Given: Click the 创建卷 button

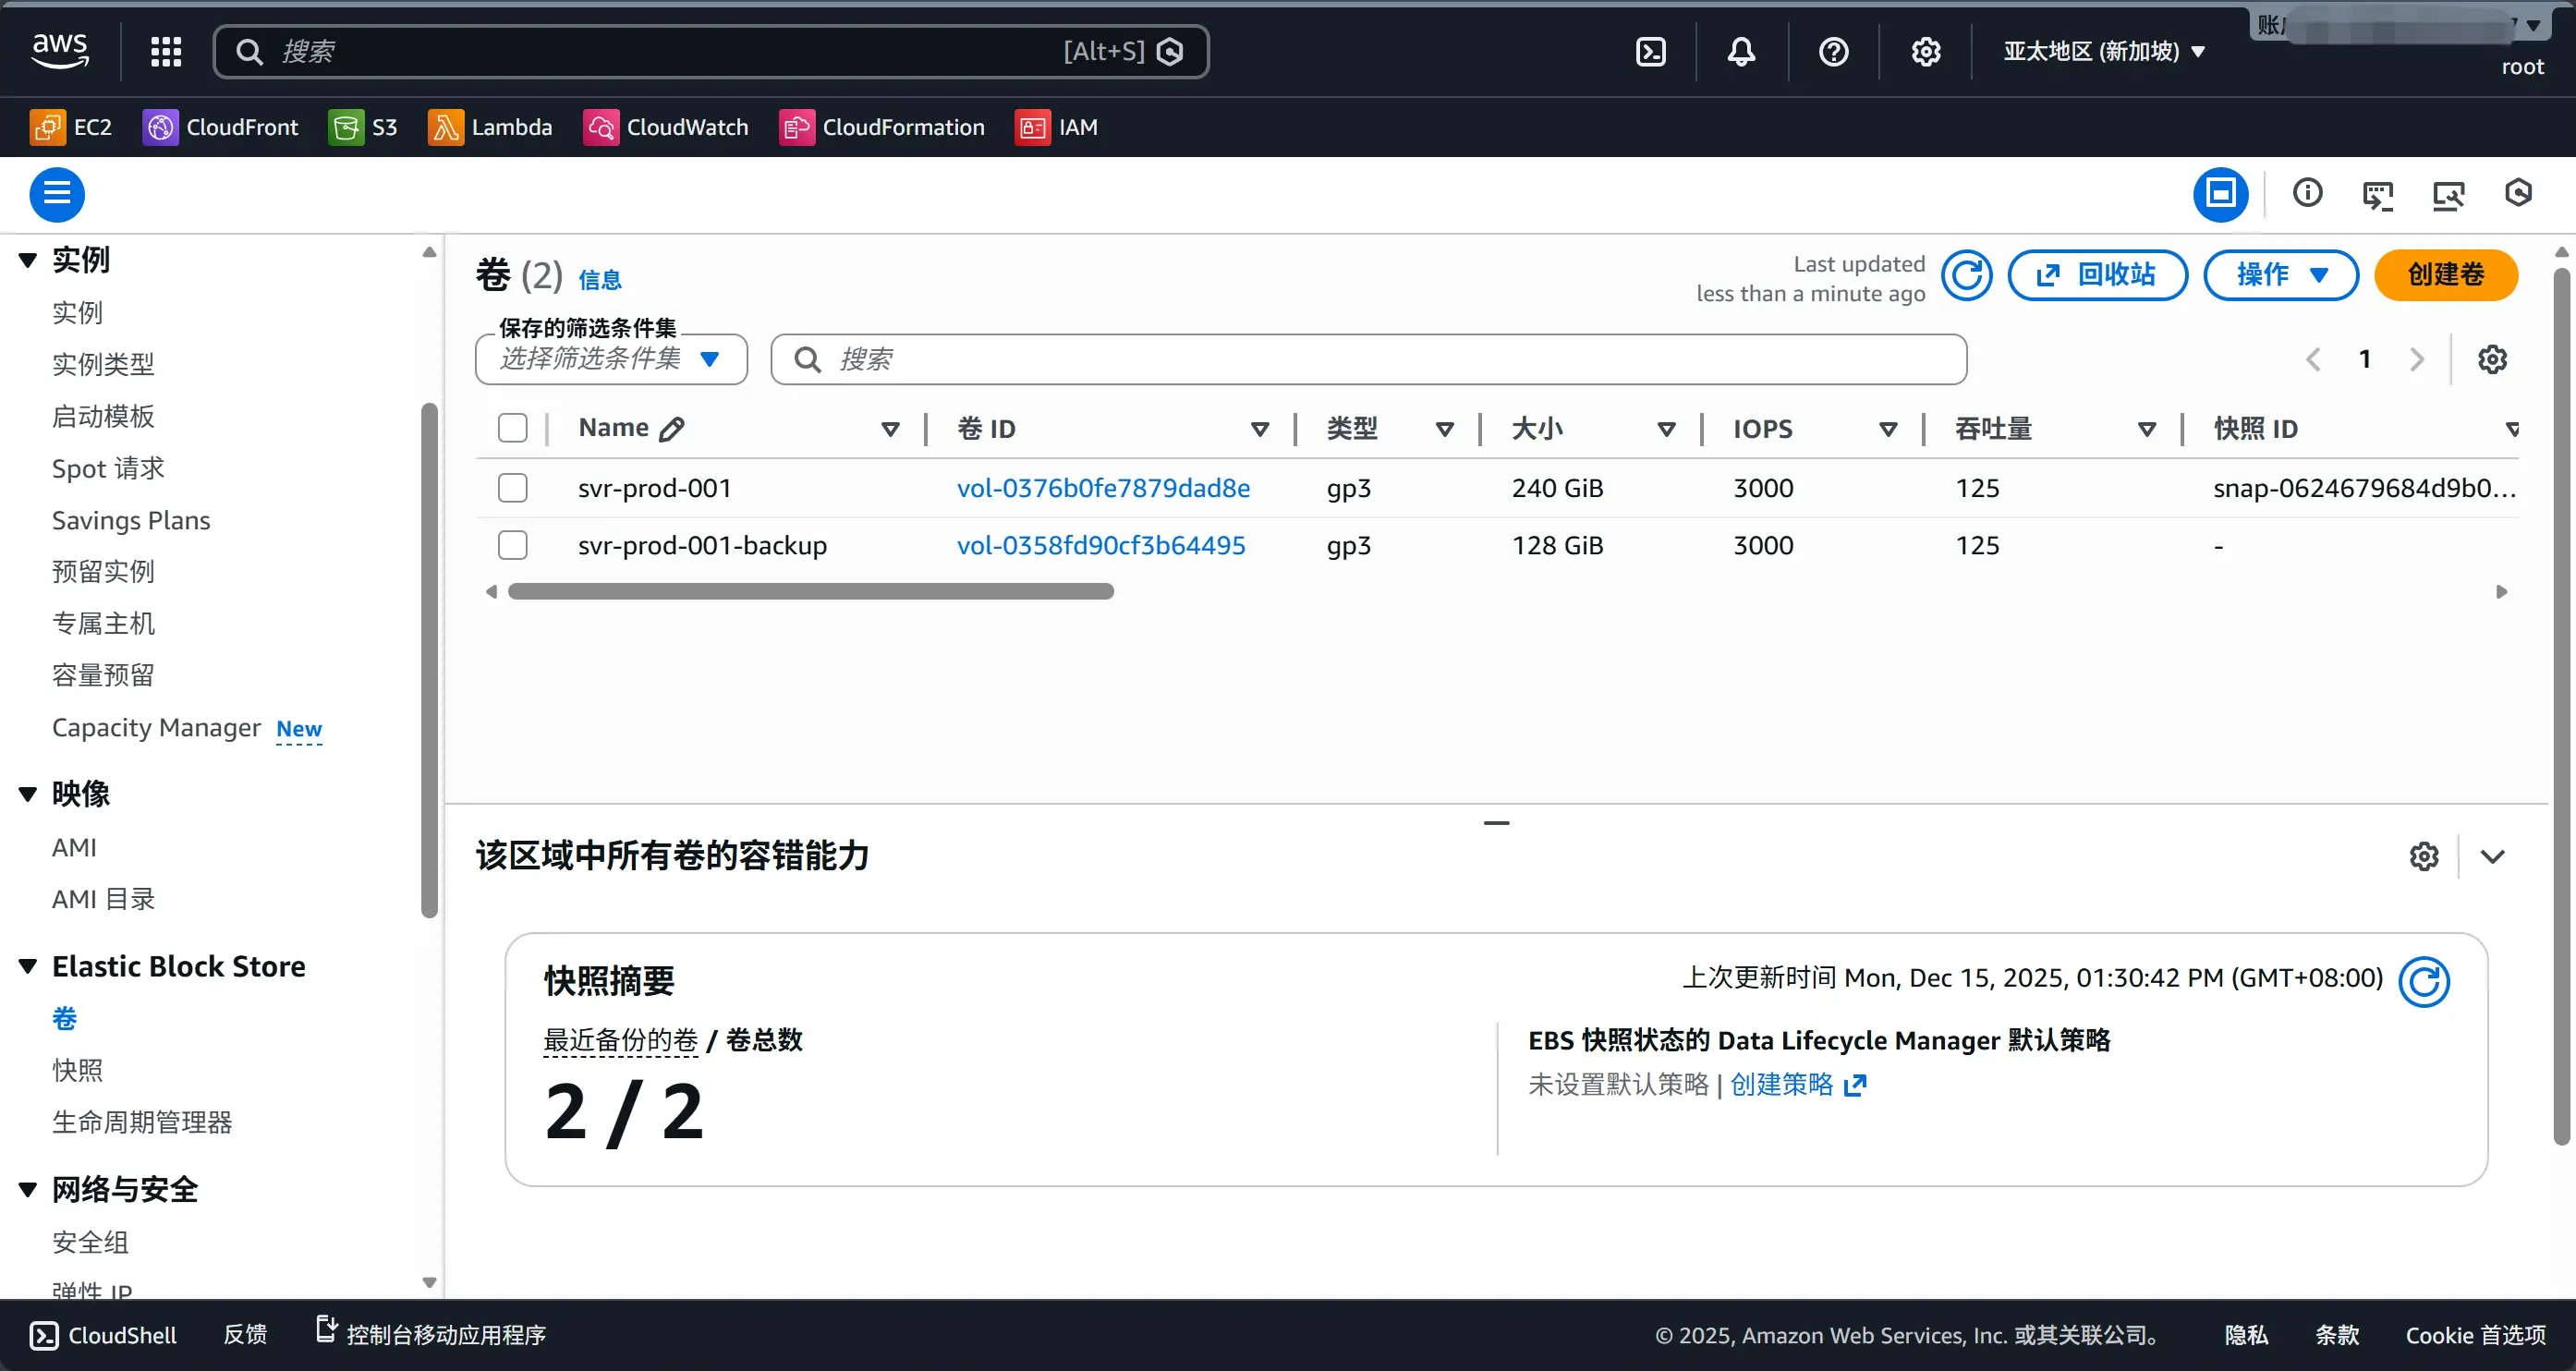Looking at the screenshot, I should tap(2446, 275).
